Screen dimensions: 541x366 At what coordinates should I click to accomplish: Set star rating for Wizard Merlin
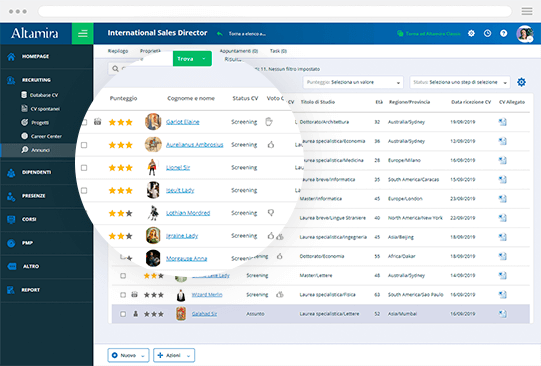pos(154,295)
